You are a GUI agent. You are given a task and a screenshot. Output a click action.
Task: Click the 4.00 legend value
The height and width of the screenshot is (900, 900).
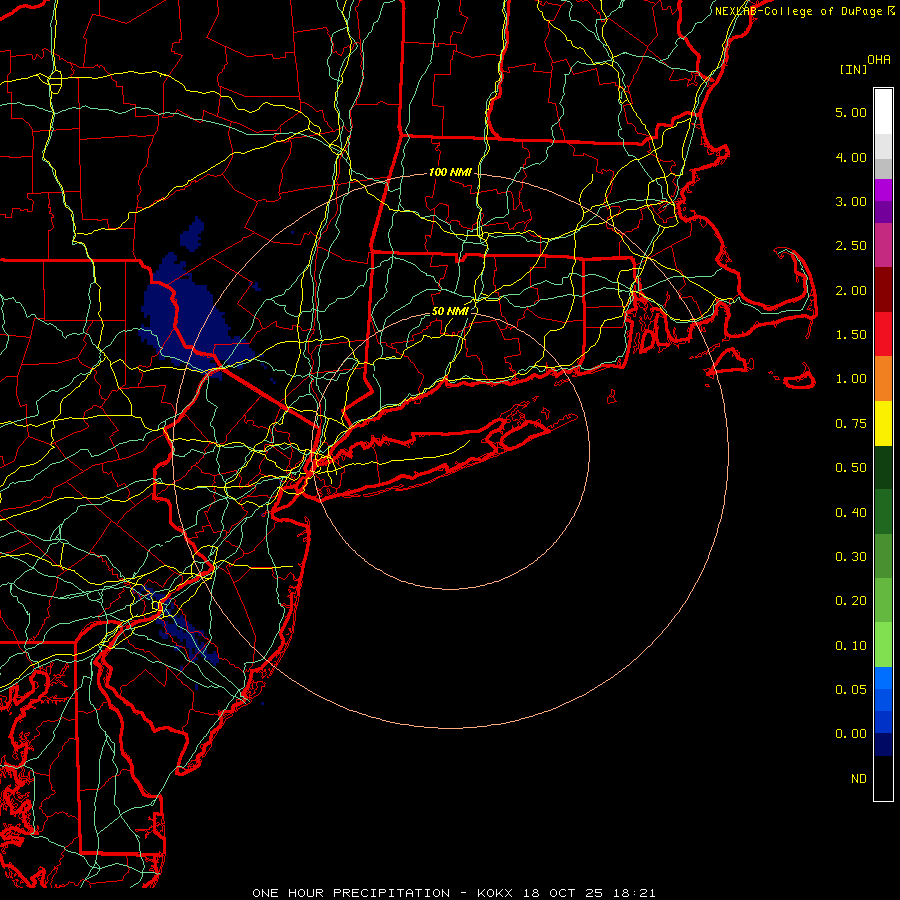click(x=851, y=157)
